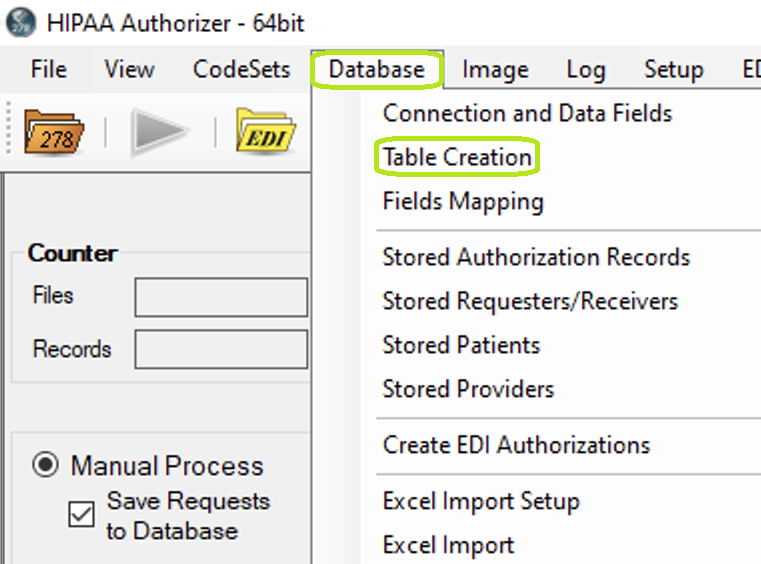
Task: Open the yellow EDI folder icon
Action: coord(266,131)
